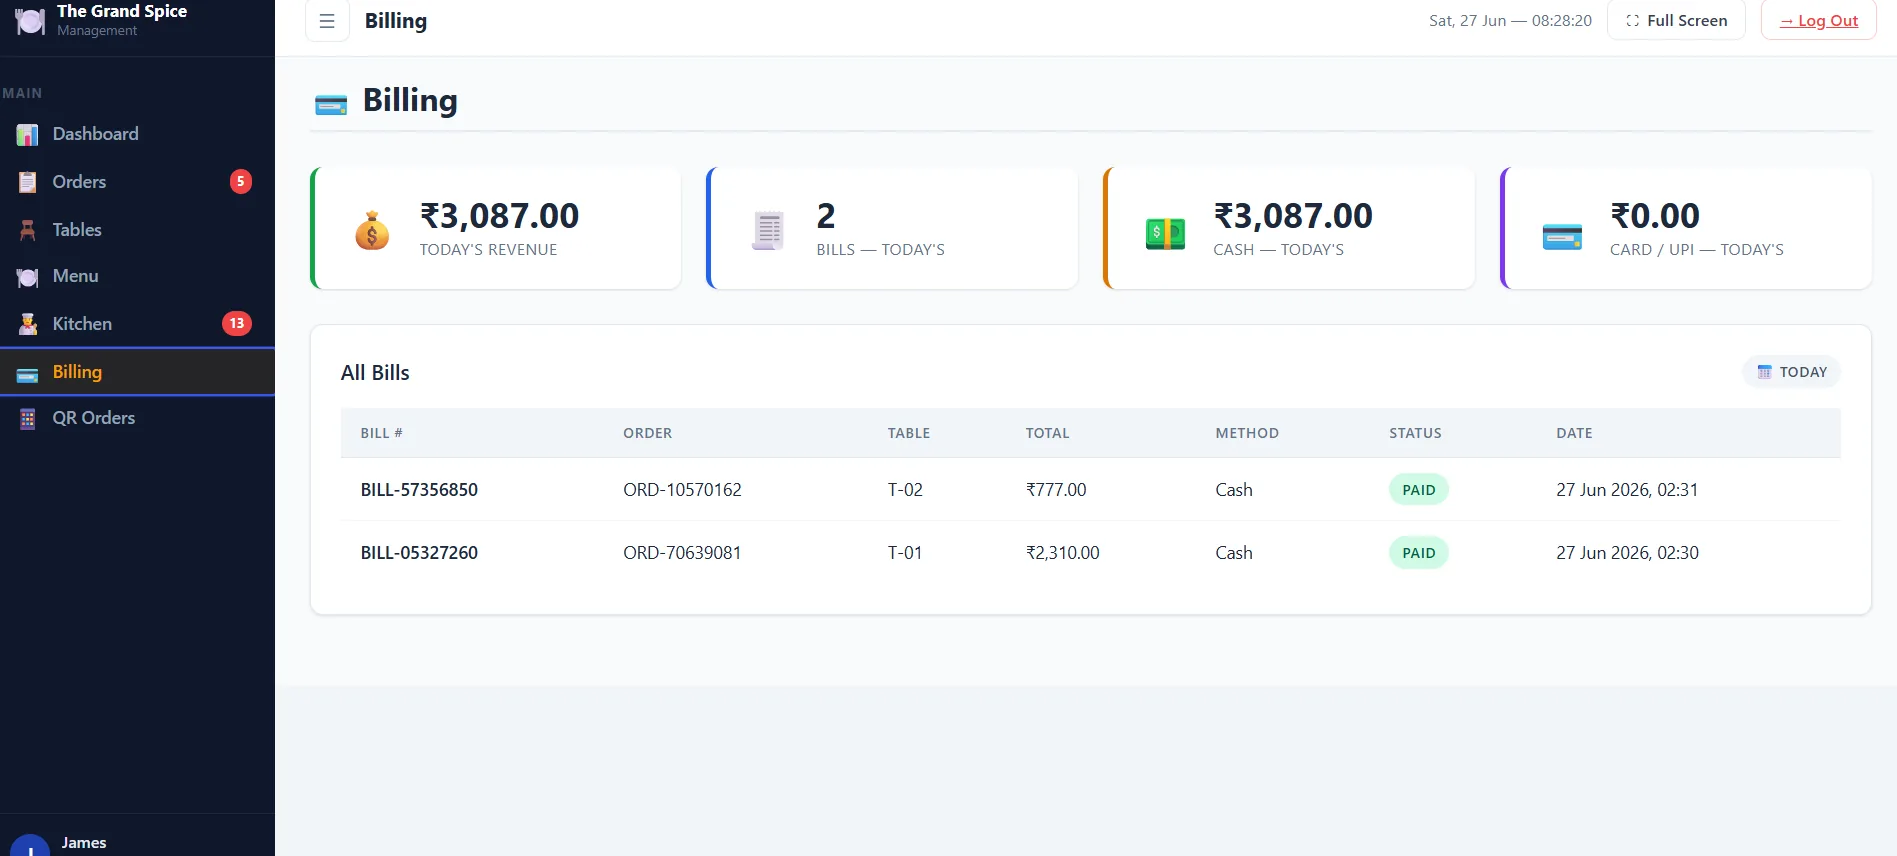Open Dashboard from the sidebar
The image size is (1897, 856).
coord(137,134)
